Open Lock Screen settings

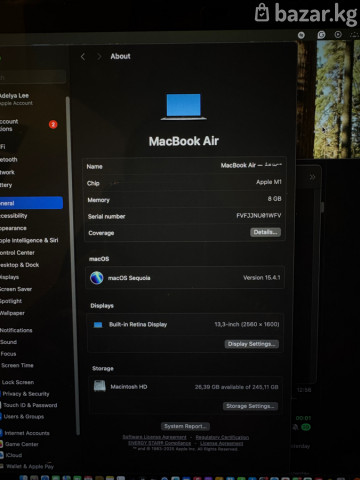tap(18, 382)
